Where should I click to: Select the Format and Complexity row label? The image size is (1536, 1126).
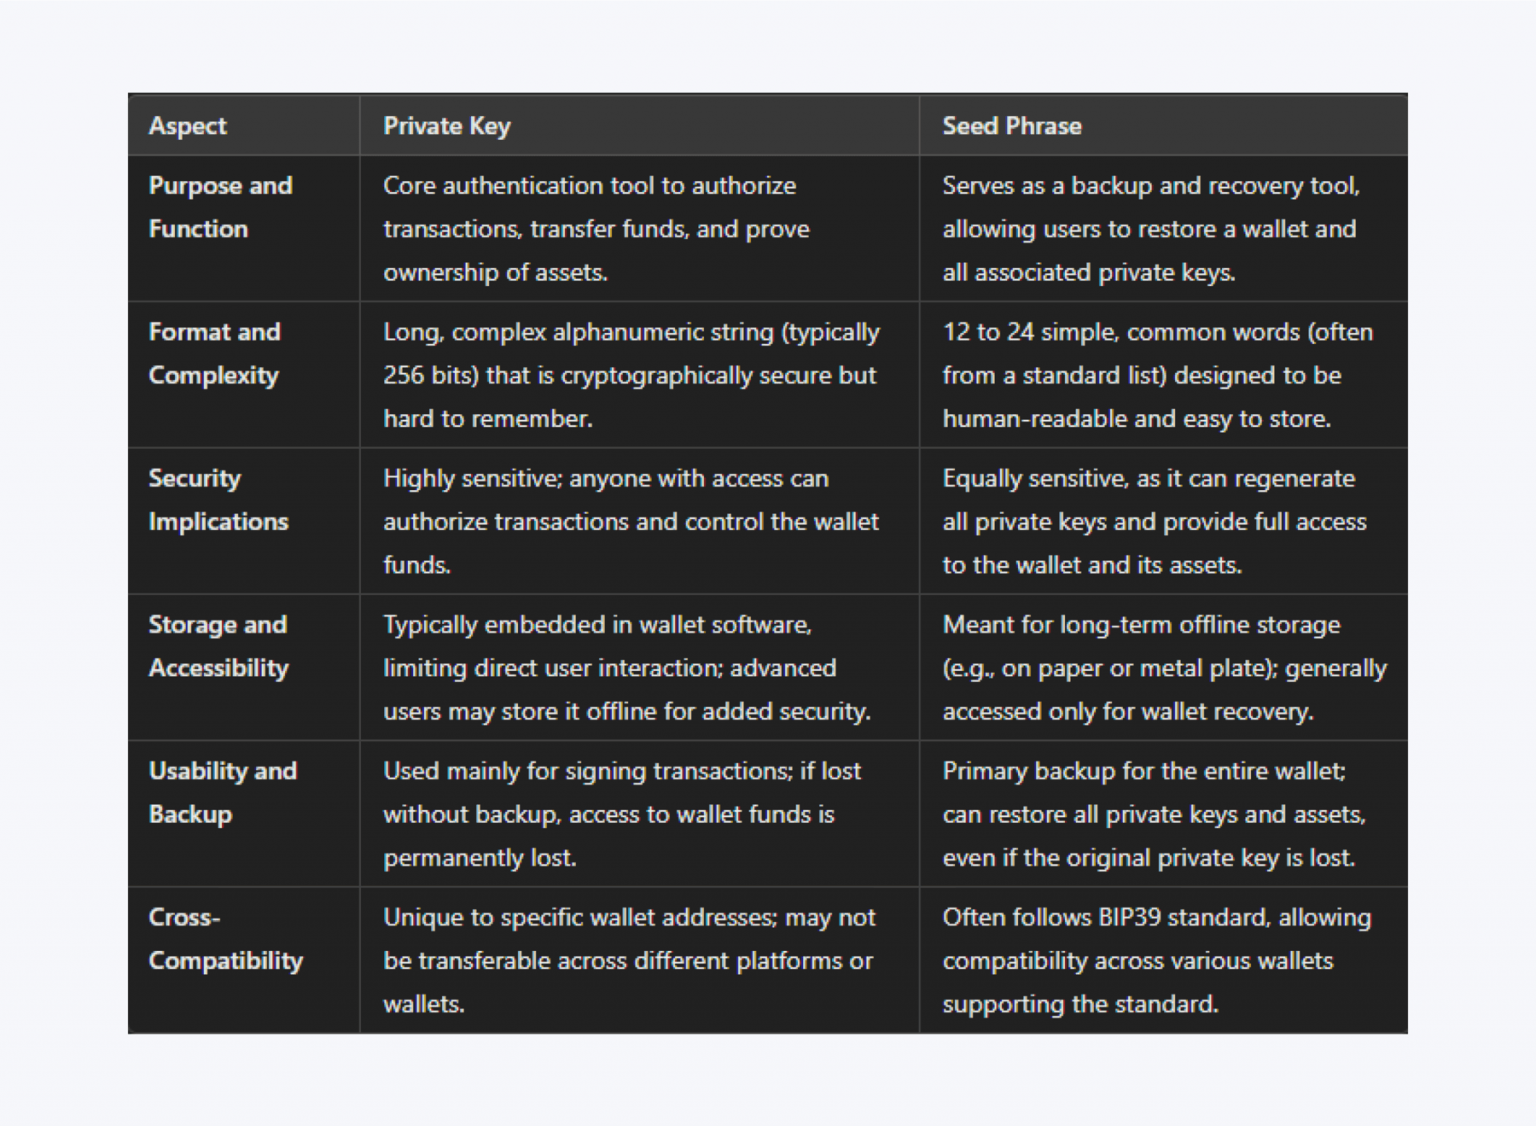click(215, 353)
